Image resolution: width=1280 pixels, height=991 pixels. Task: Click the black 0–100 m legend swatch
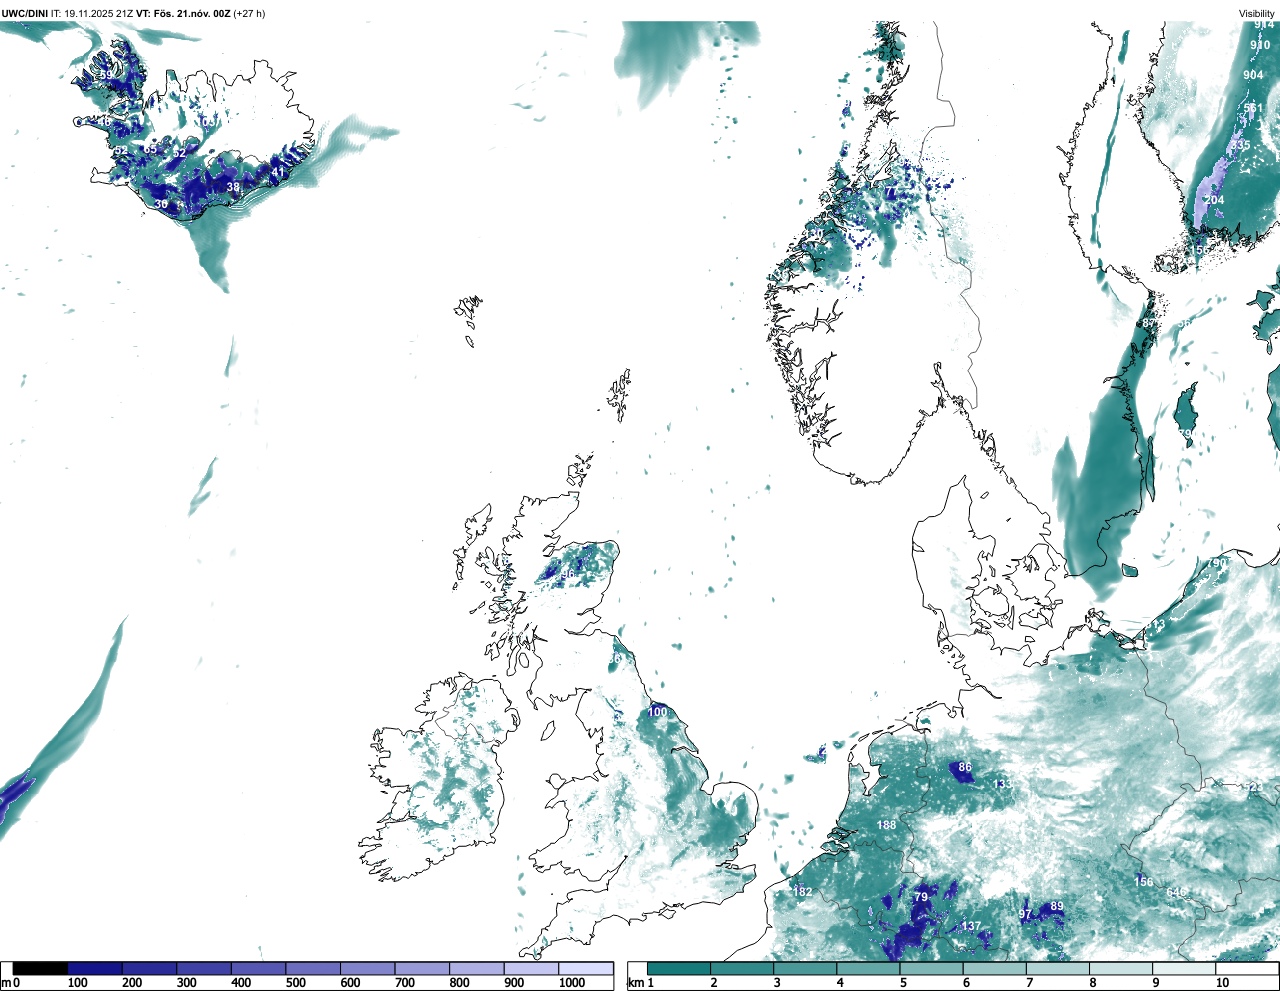coord(40,968)
